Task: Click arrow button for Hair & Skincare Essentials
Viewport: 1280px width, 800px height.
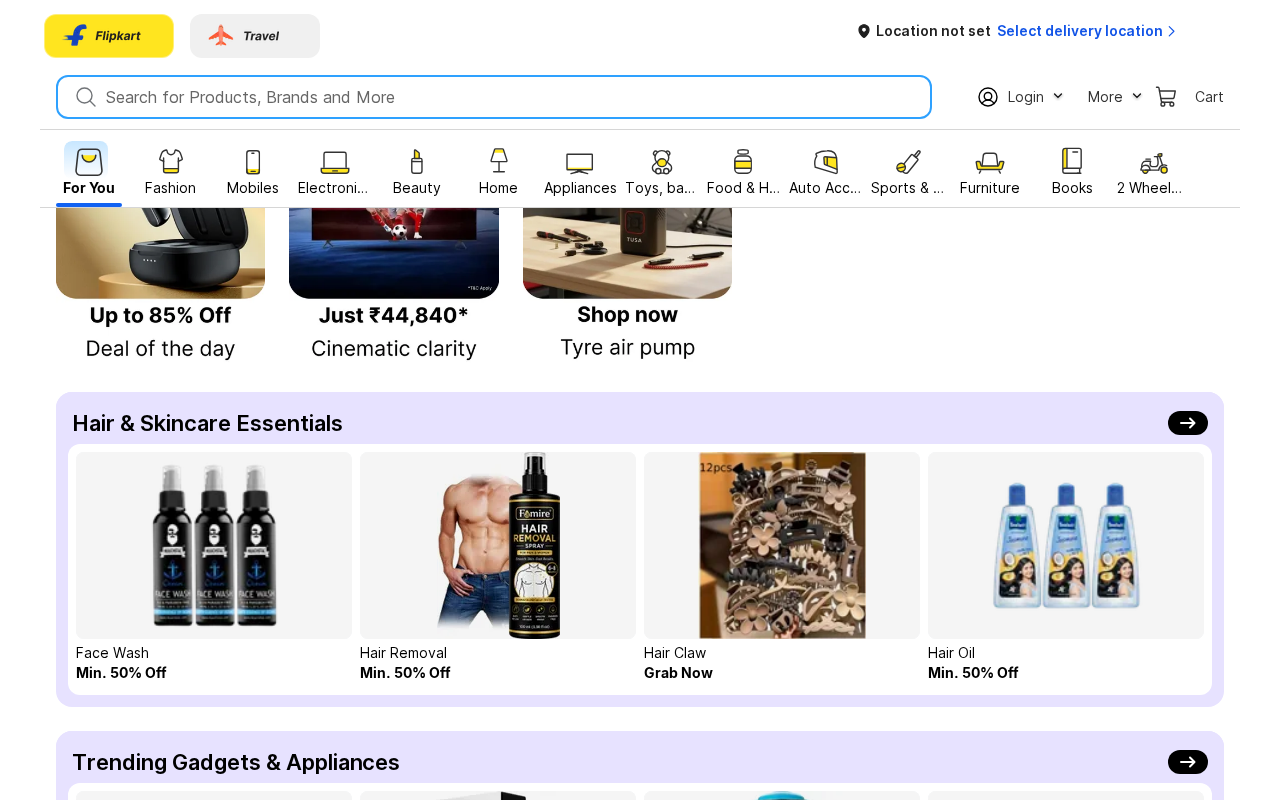Action: [1188, 423]
